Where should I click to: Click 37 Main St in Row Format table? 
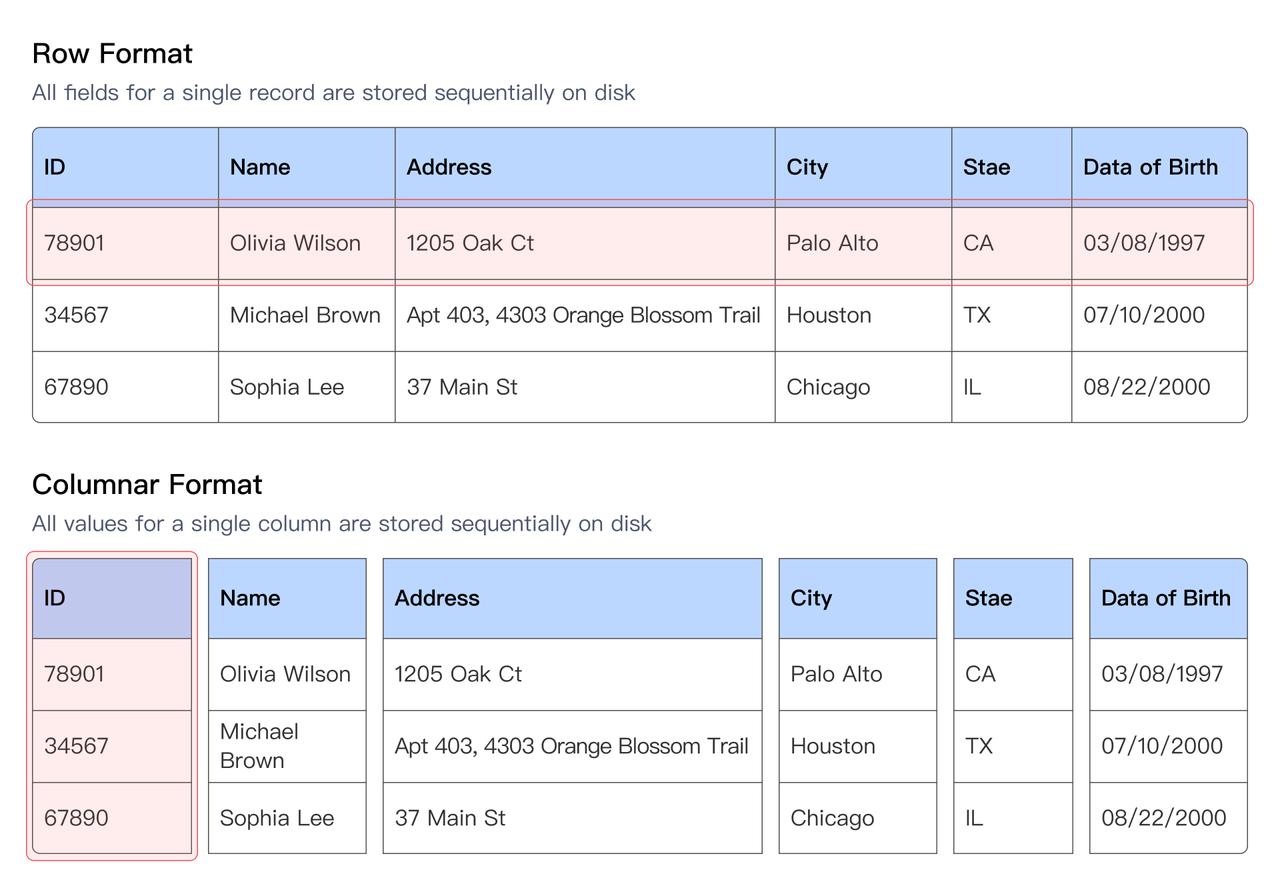(462, 387)
